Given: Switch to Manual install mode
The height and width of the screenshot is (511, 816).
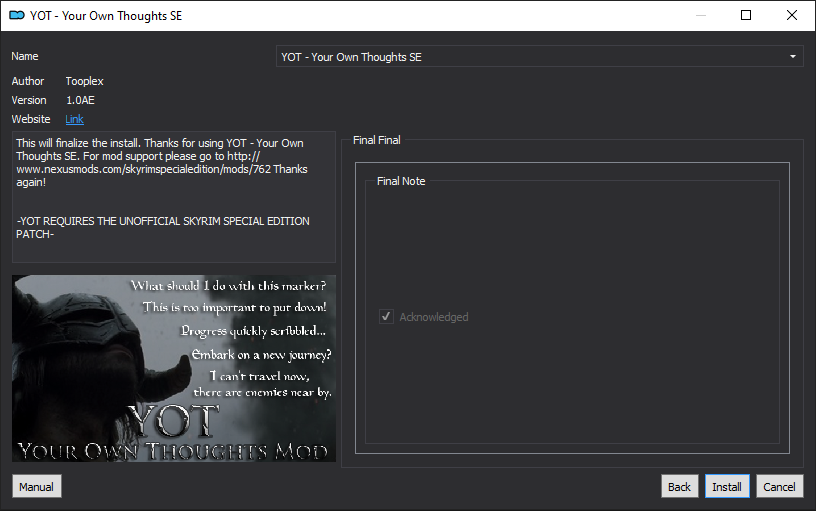Looking at the screenshot, I should (x=36, y=486).
